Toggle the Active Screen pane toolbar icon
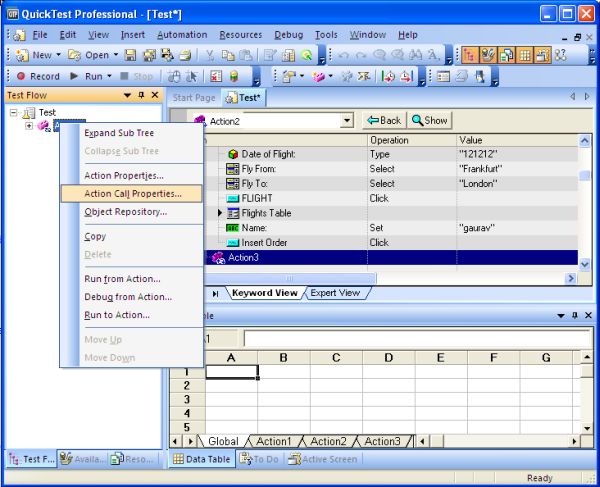This screenshot has height=487, width=600. (543, 55)
